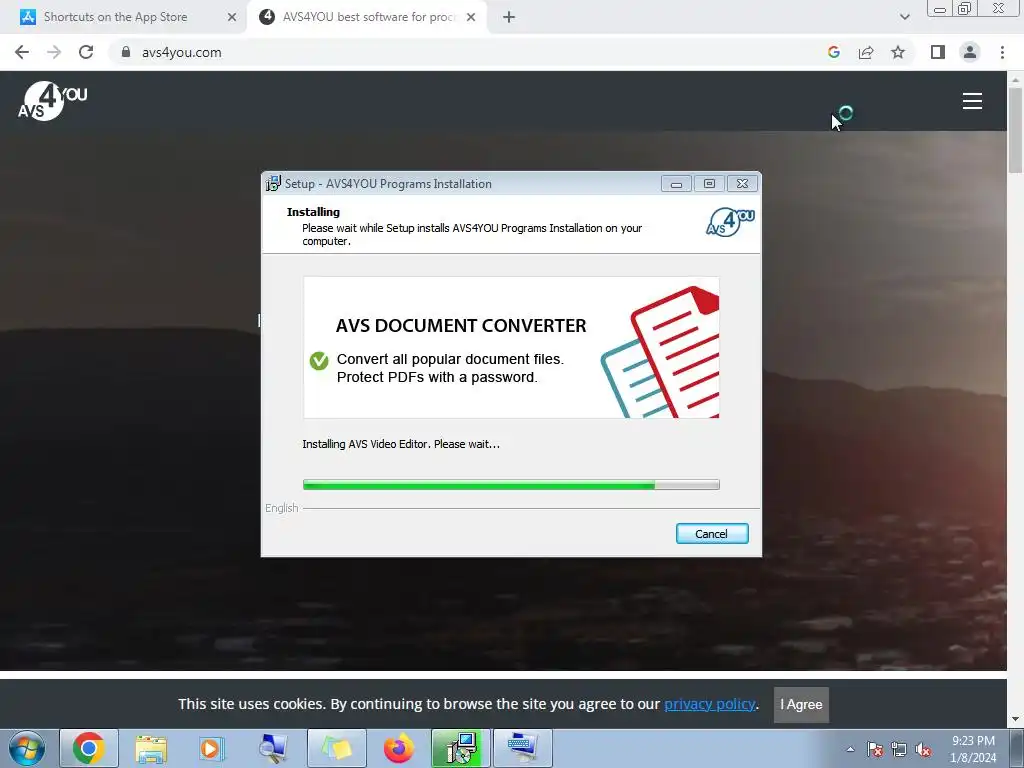Screen dimensions: 1024x768
Task: Open a new browser tab
Action: (x=509, y=18)
